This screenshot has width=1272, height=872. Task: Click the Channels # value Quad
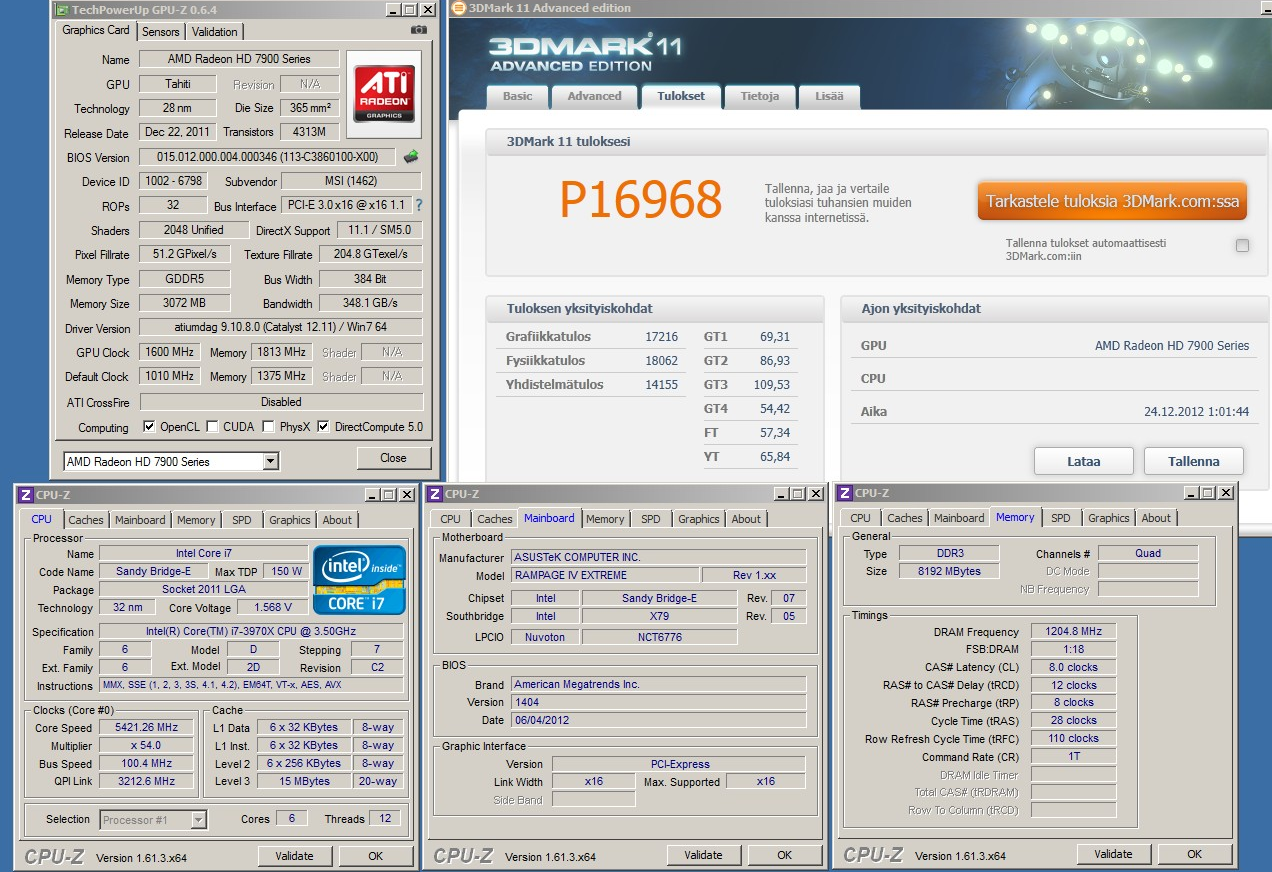point(1148,553)
